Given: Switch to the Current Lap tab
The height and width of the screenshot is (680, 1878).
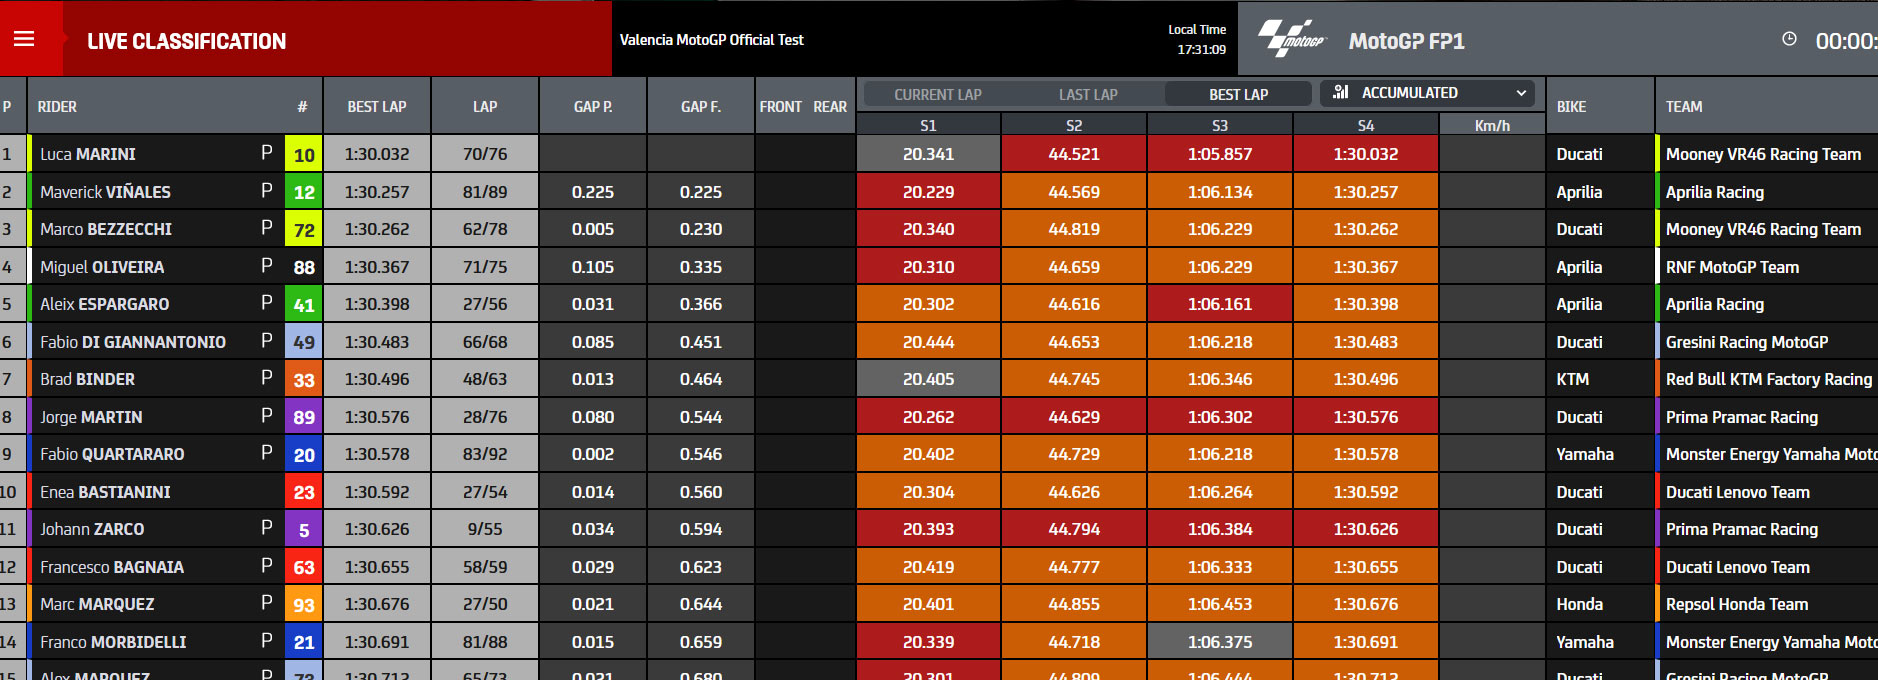Looking at the screenshot, I should pos(938,94).
